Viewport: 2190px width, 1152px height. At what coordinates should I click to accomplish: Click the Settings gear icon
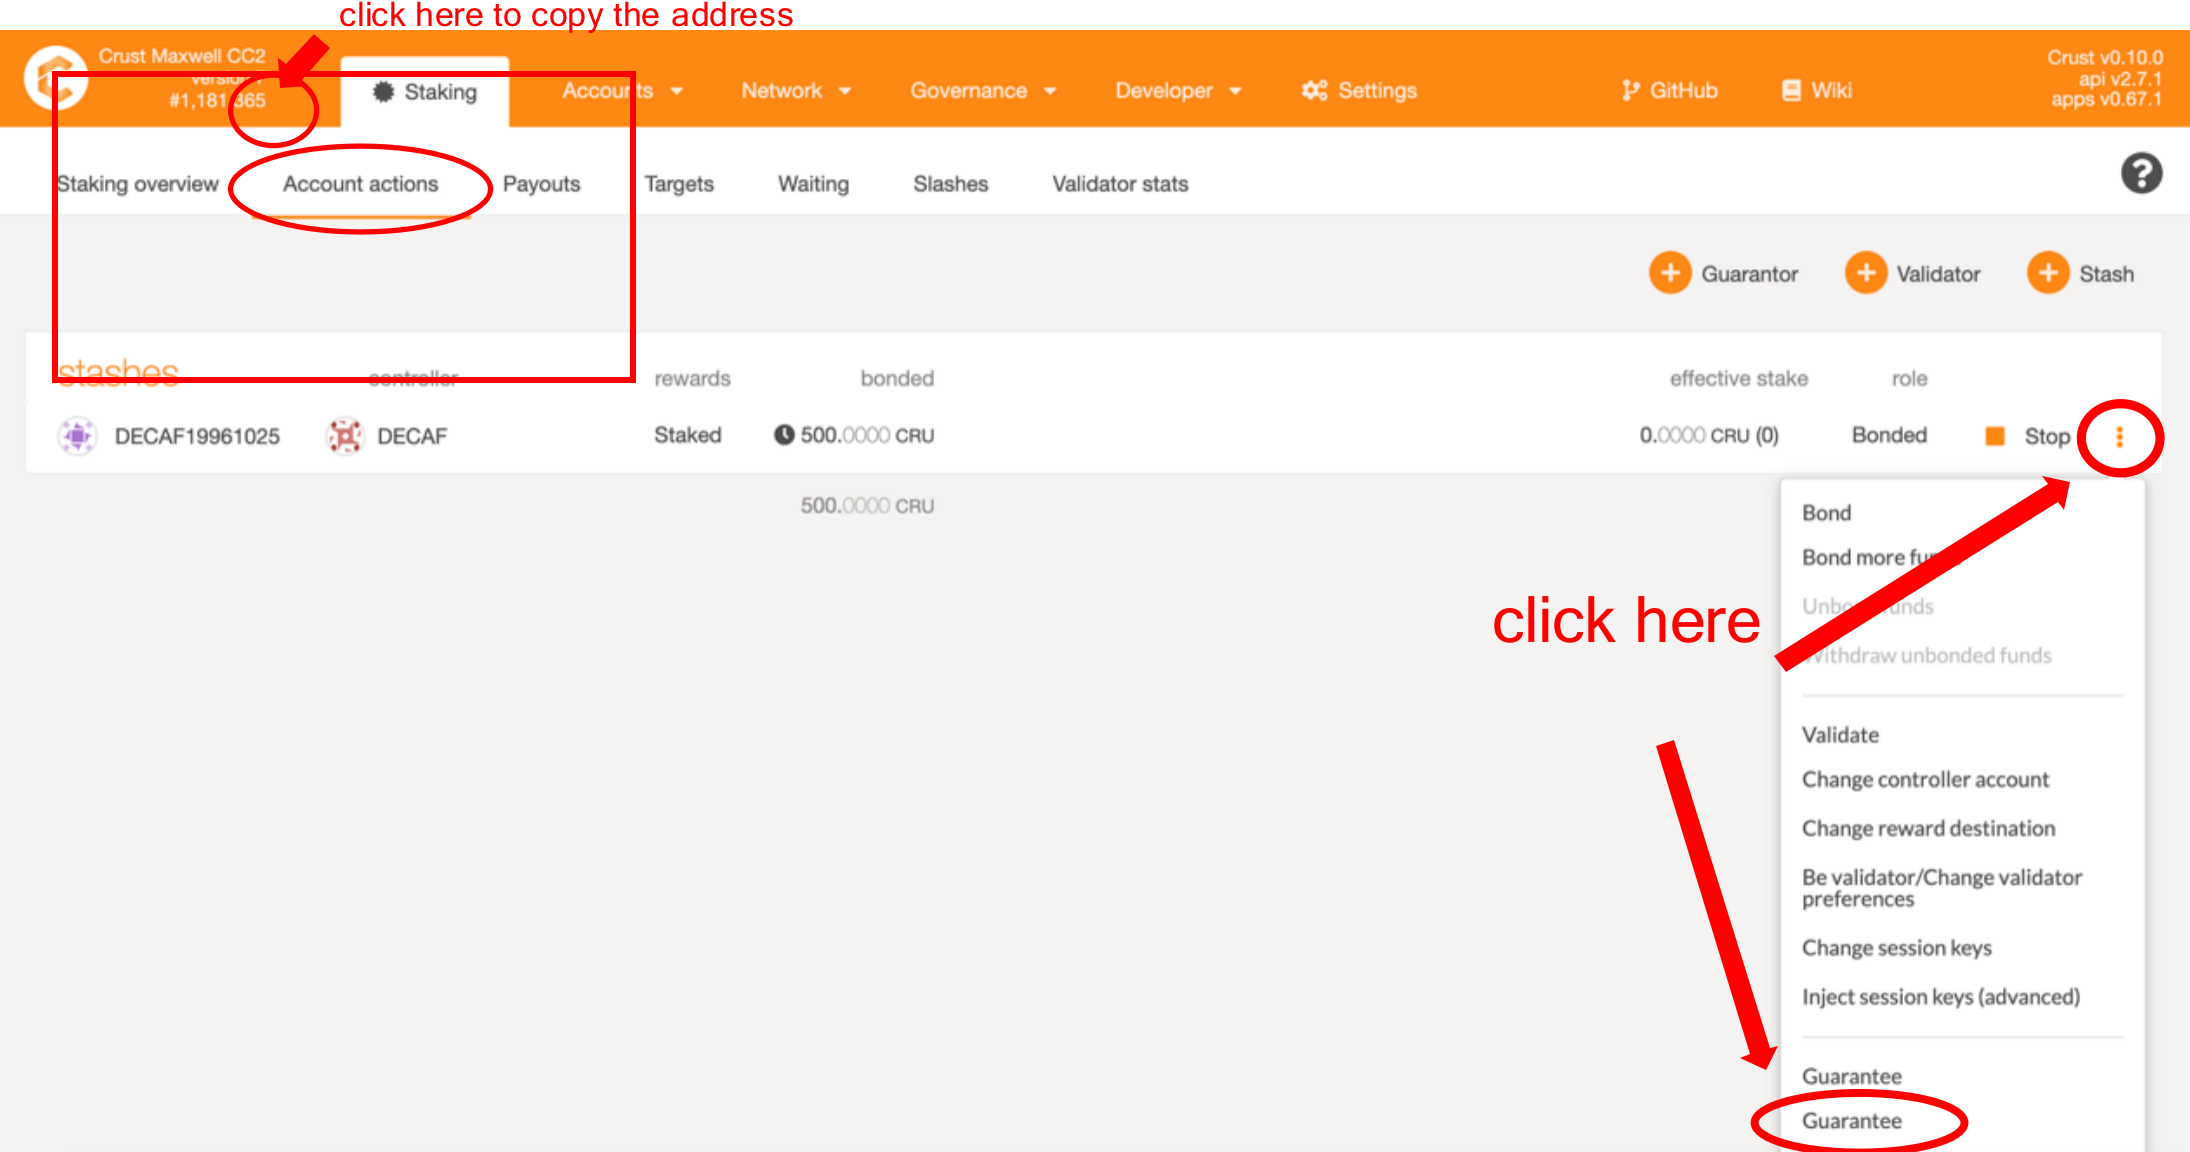(1314, 91)
